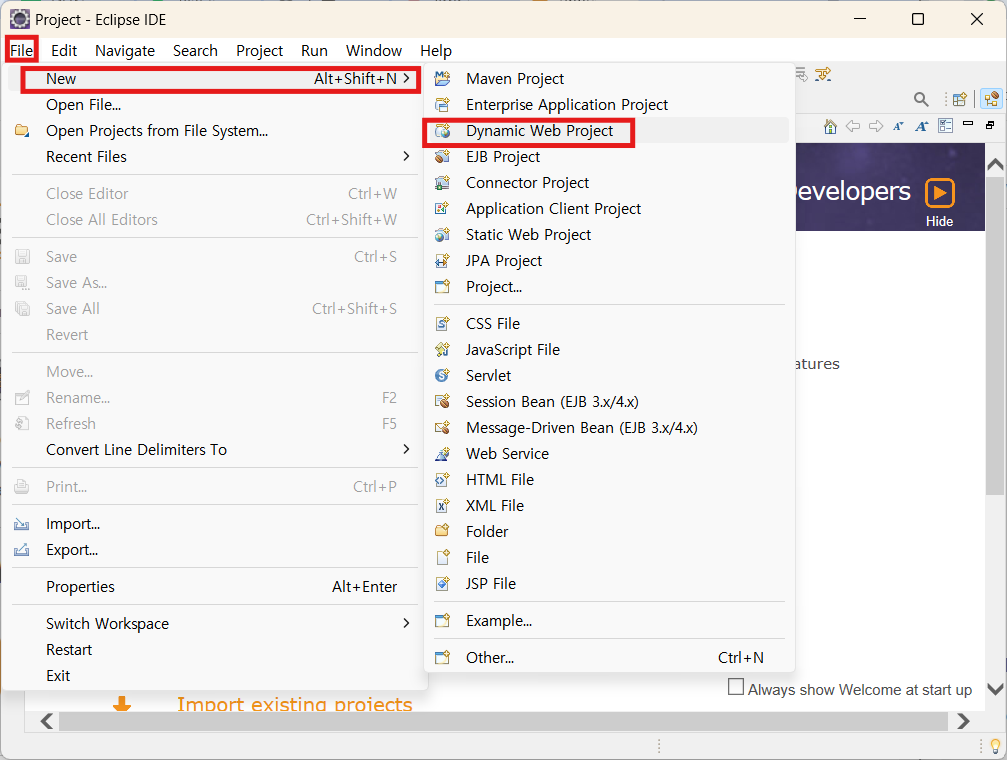Open the Project menu

259,51
